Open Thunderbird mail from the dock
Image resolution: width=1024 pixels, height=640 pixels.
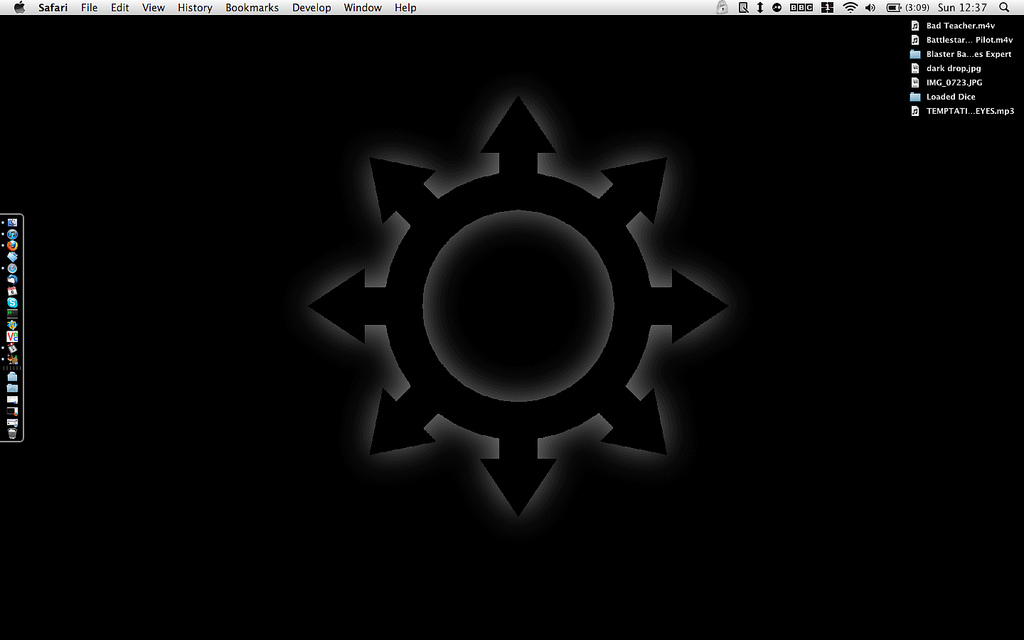pos(12,280)
